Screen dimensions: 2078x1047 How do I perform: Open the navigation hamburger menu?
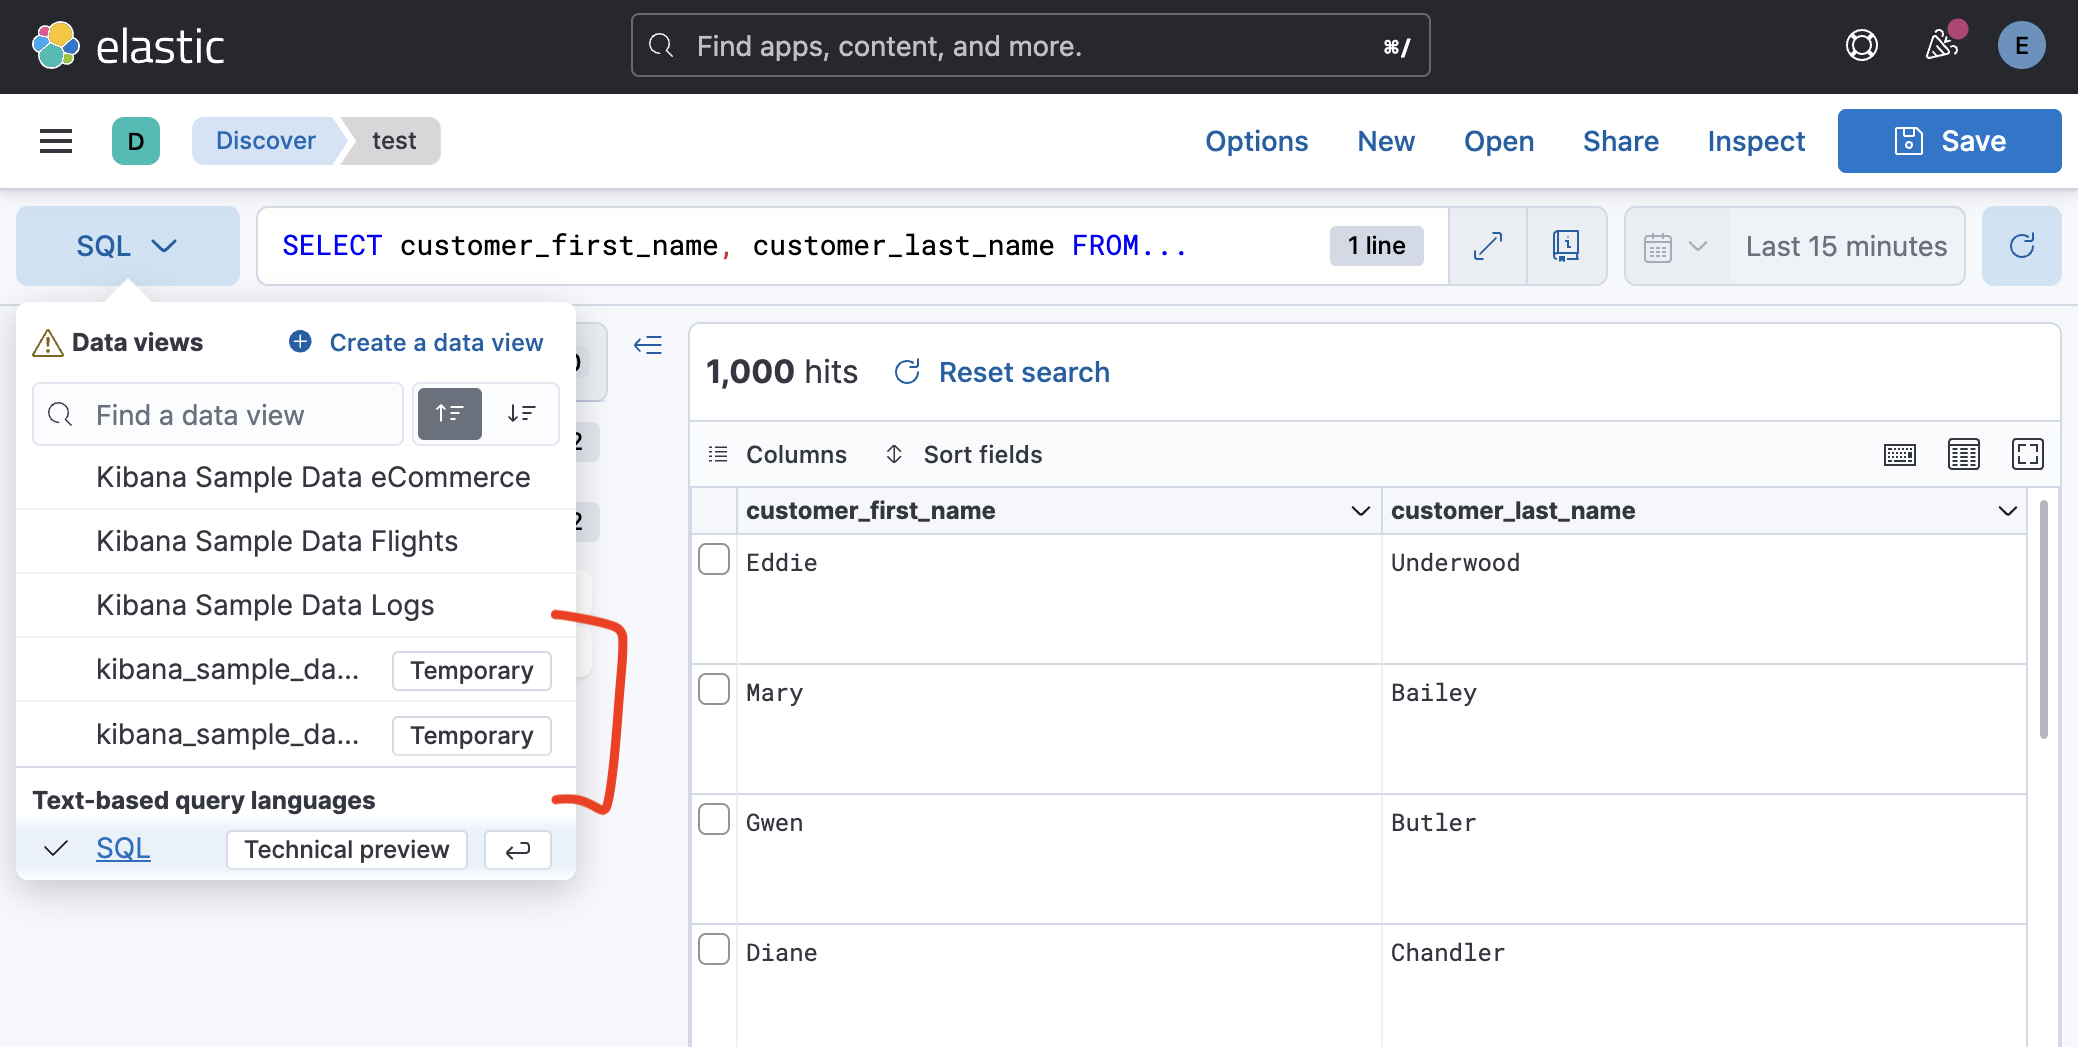click(55, 140)
